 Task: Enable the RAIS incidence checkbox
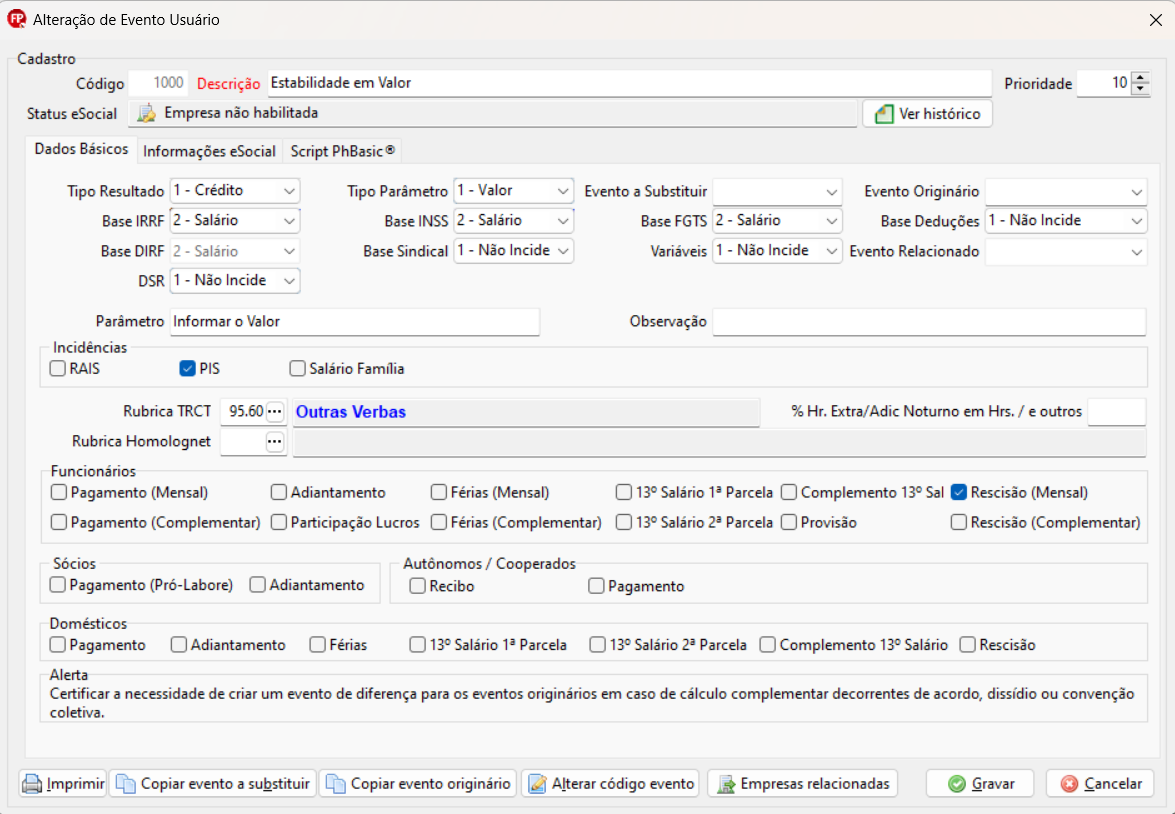tap(58, 369)
